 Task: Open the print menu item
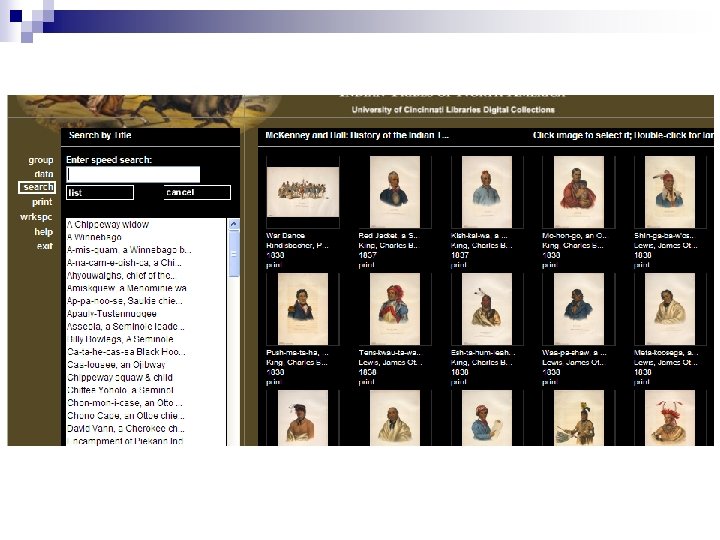pos(42,202)
